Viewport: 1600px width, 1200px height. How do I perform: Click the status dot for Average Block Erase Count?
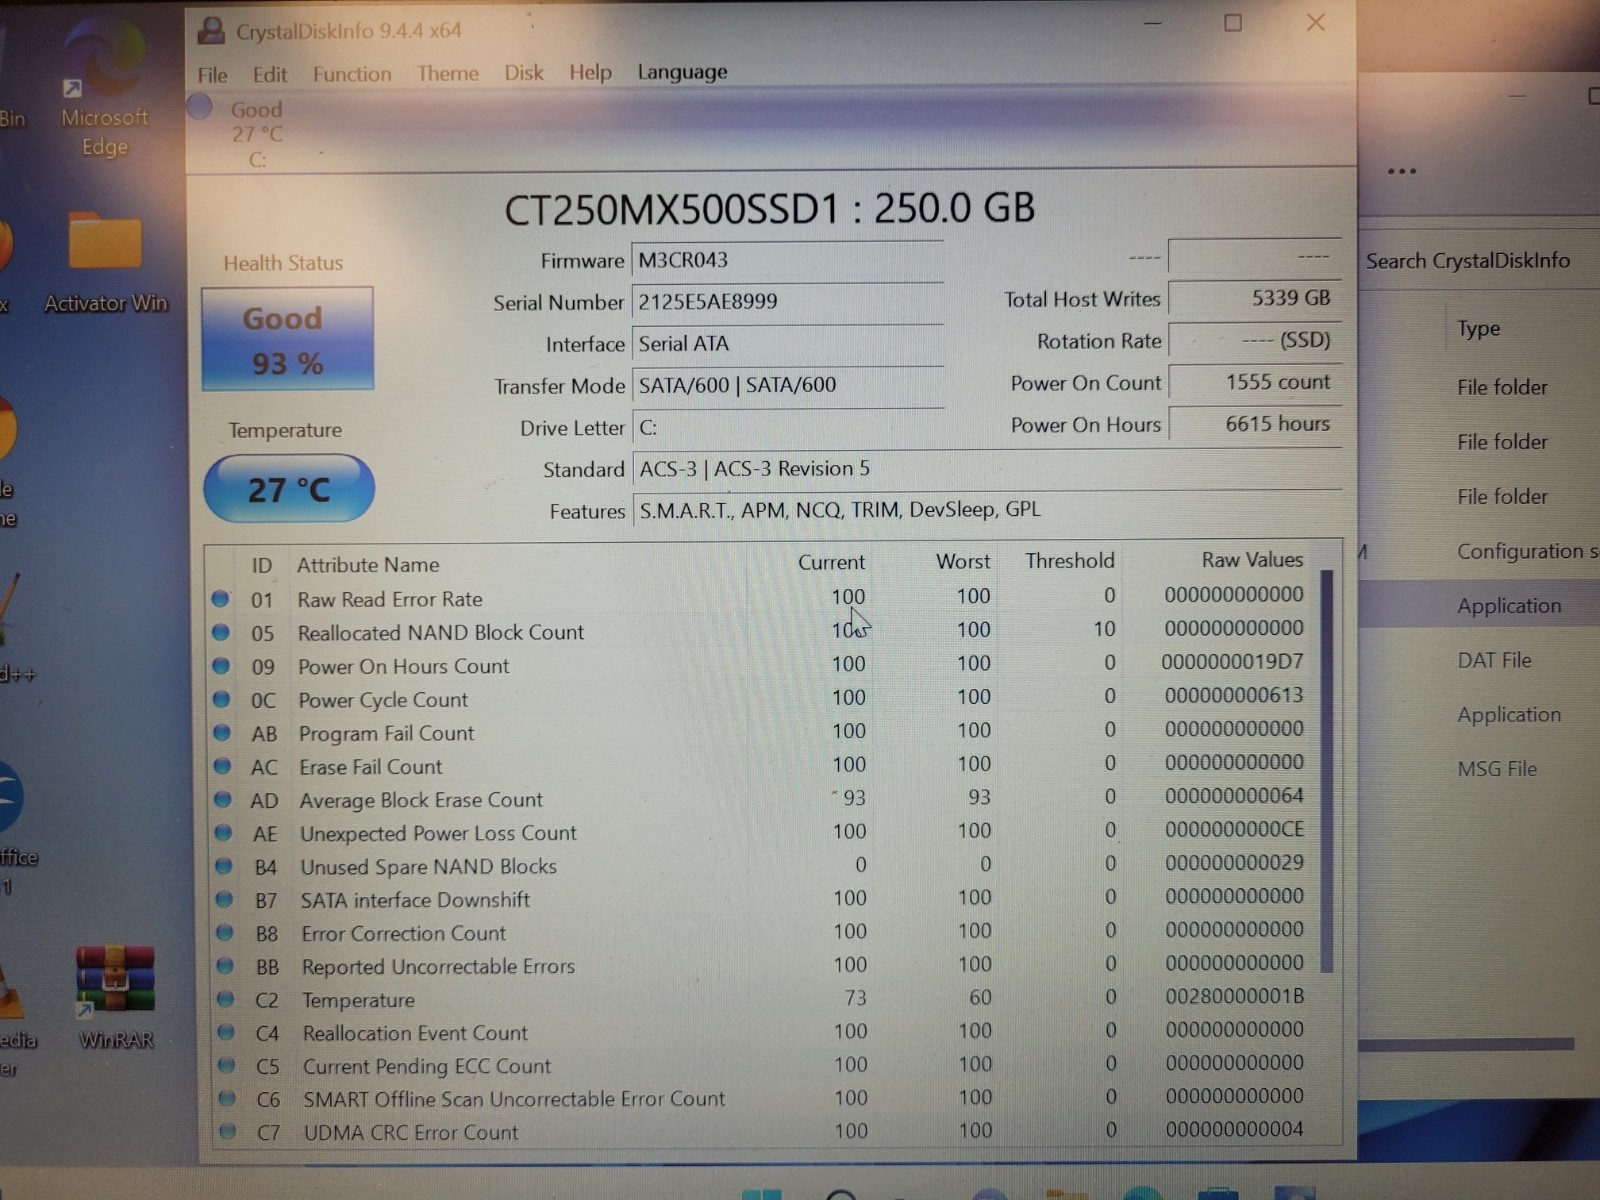click(x=223, y=800)
